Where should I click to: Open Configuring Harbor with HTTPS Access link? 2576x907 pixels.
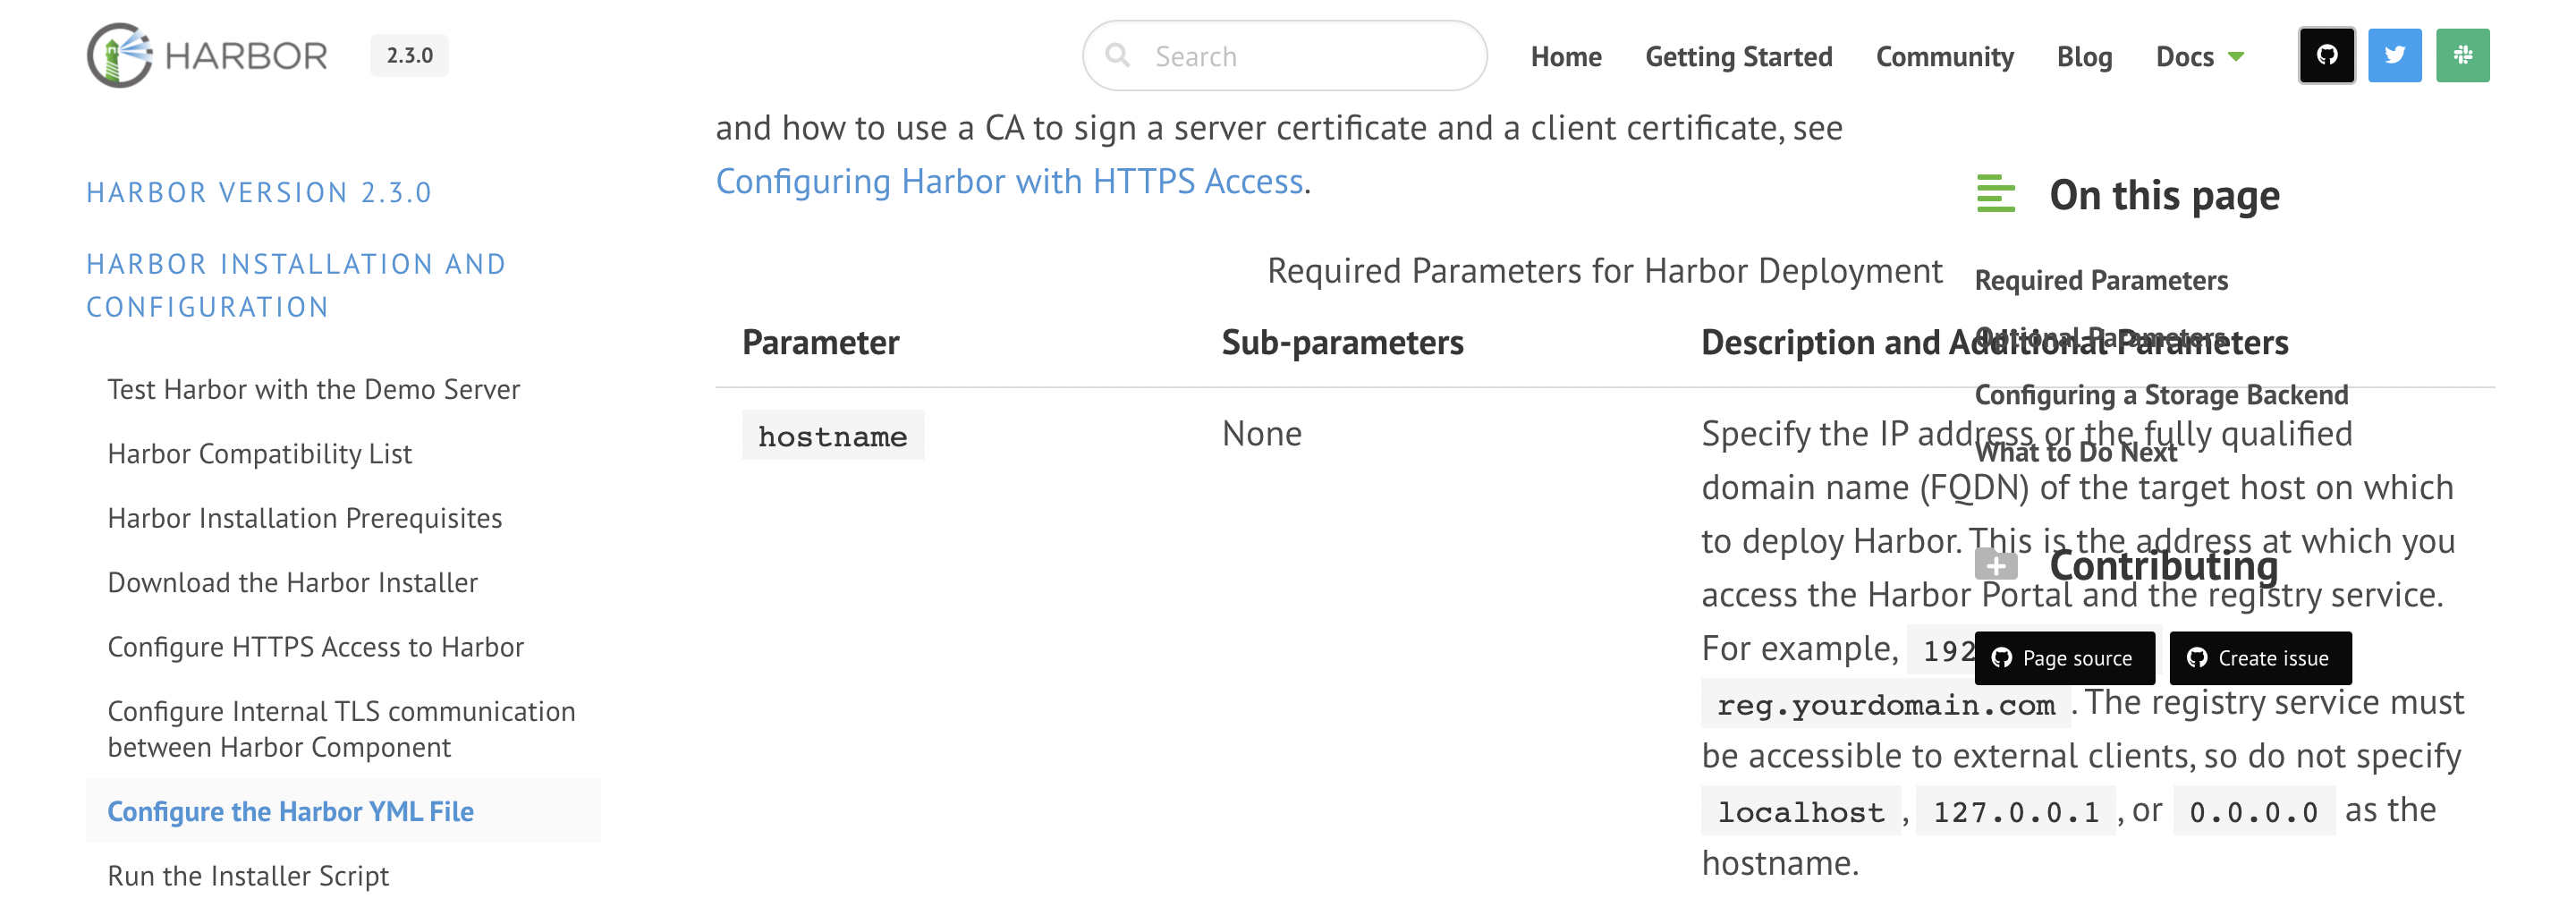(x=1009, y=181)
